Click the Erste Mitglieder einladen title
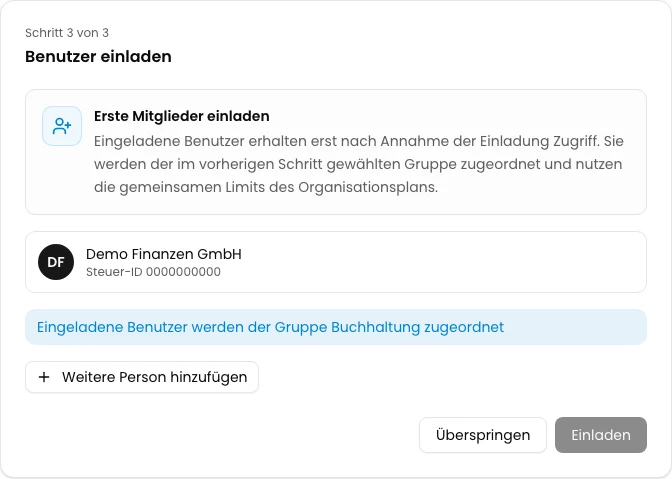Image resolution: width=672 pixels, height=479 pixels. (182, 116)
